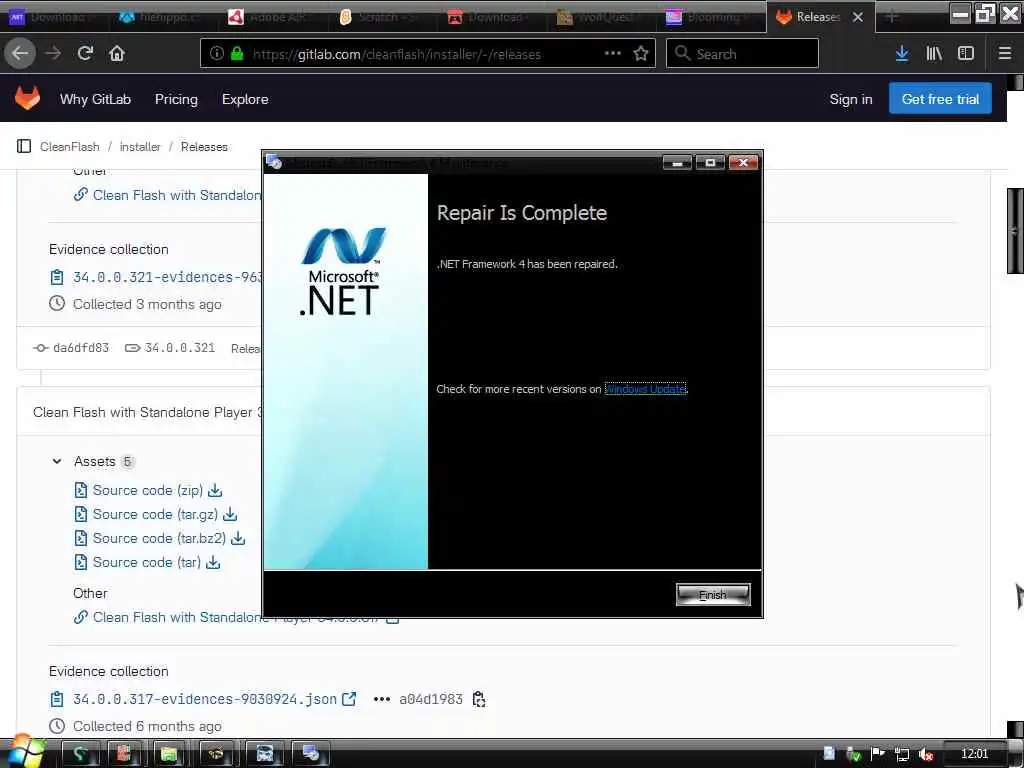Viewport: 1024px width, 768px height.
Task: Bookmark this page with the star icon
Action: tap(641, 54)
